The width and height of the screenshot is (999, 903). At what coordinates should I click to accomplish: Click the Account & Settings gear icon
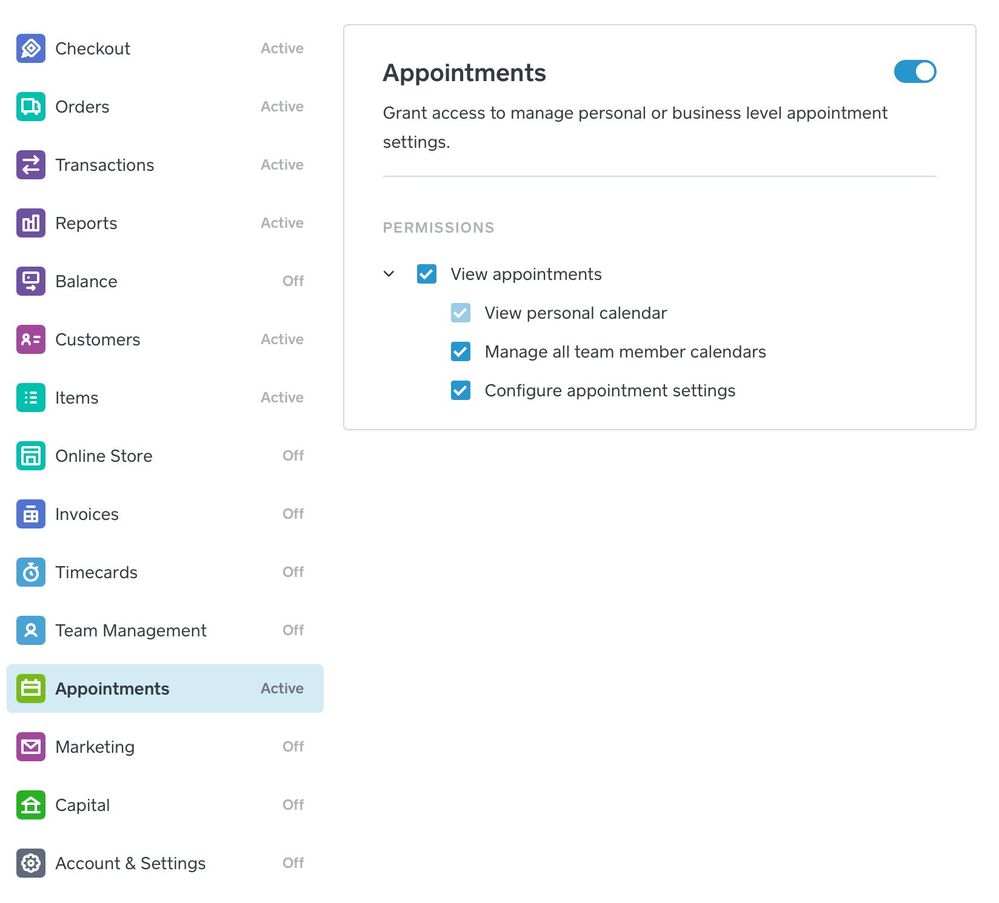[31, 863]
